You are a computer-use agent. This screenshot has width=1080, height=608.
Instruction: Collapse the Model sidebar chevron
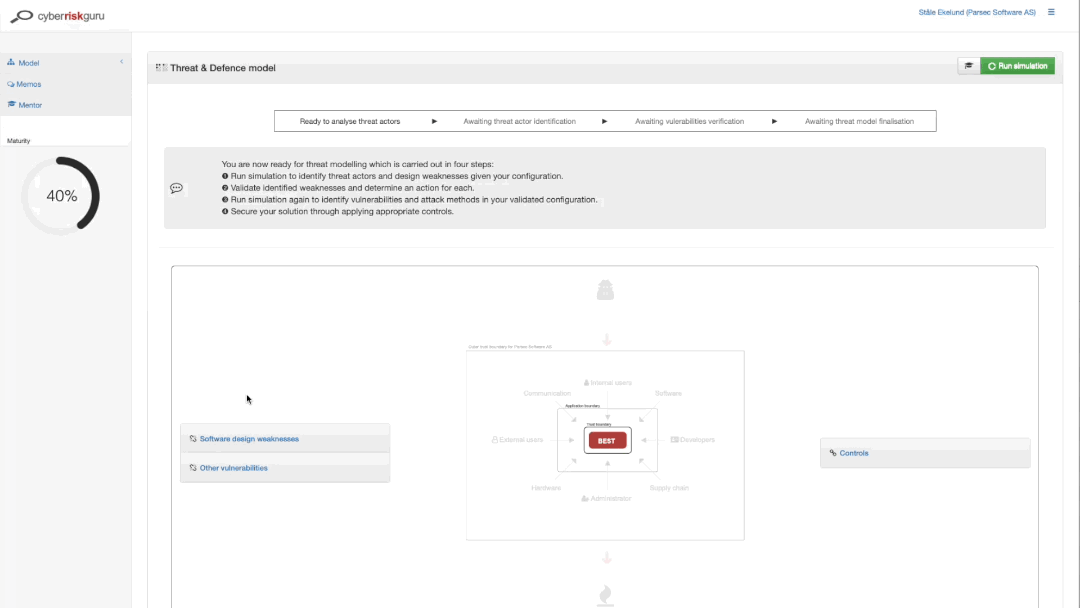click(121, 62)
